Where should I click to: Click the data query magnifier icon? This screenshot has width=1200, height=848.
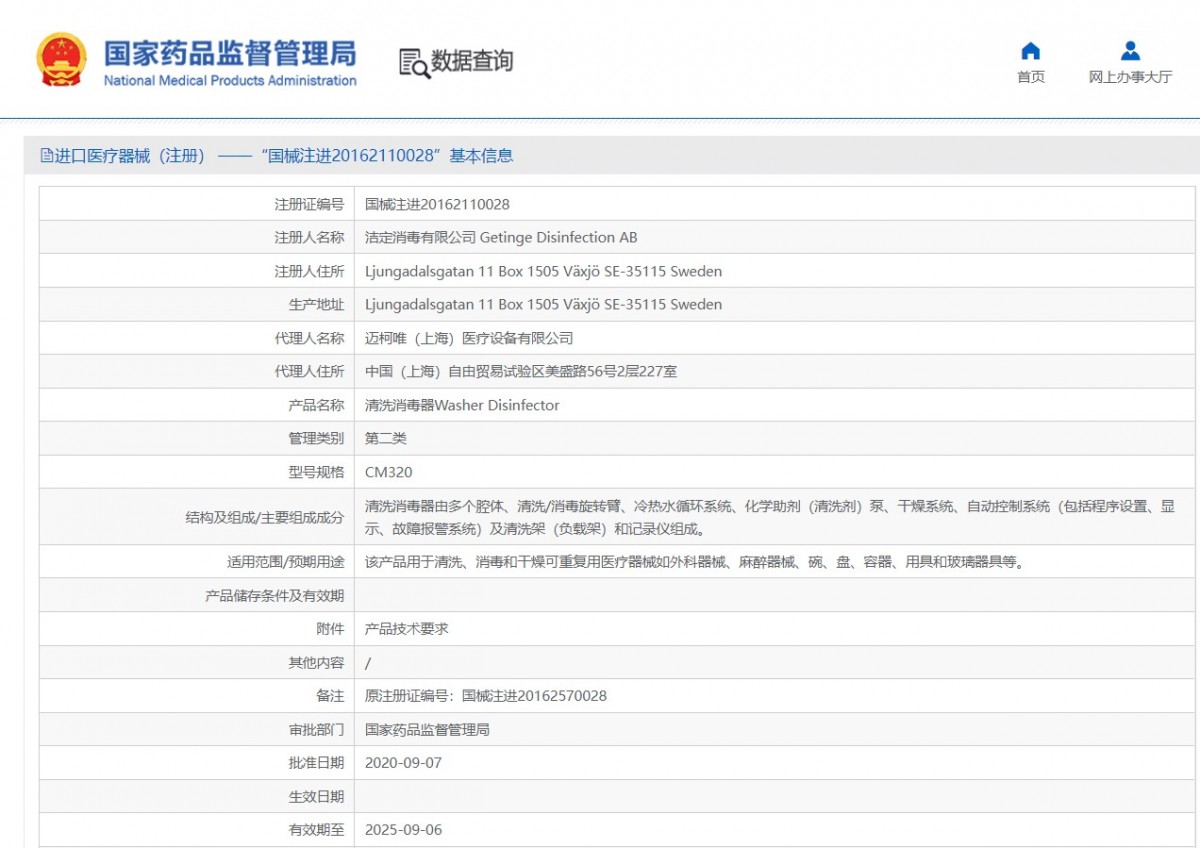tap(413, 62)
